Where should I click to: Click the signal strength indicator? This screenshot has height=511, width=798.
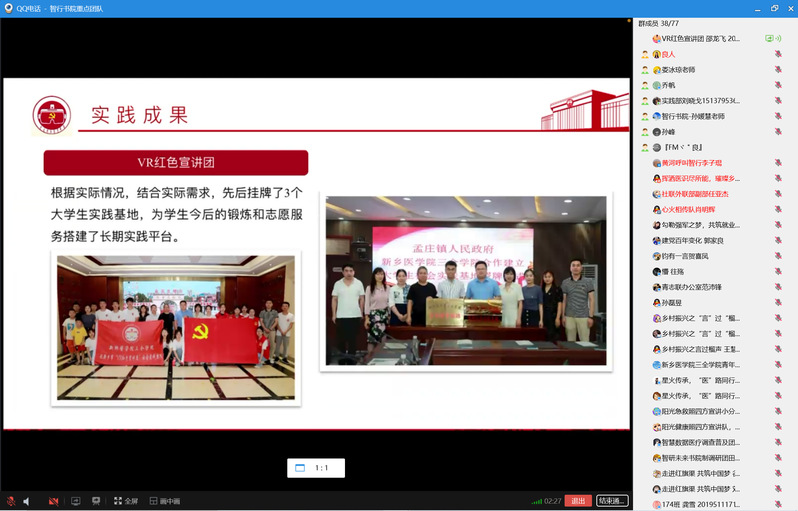[537, 501]
